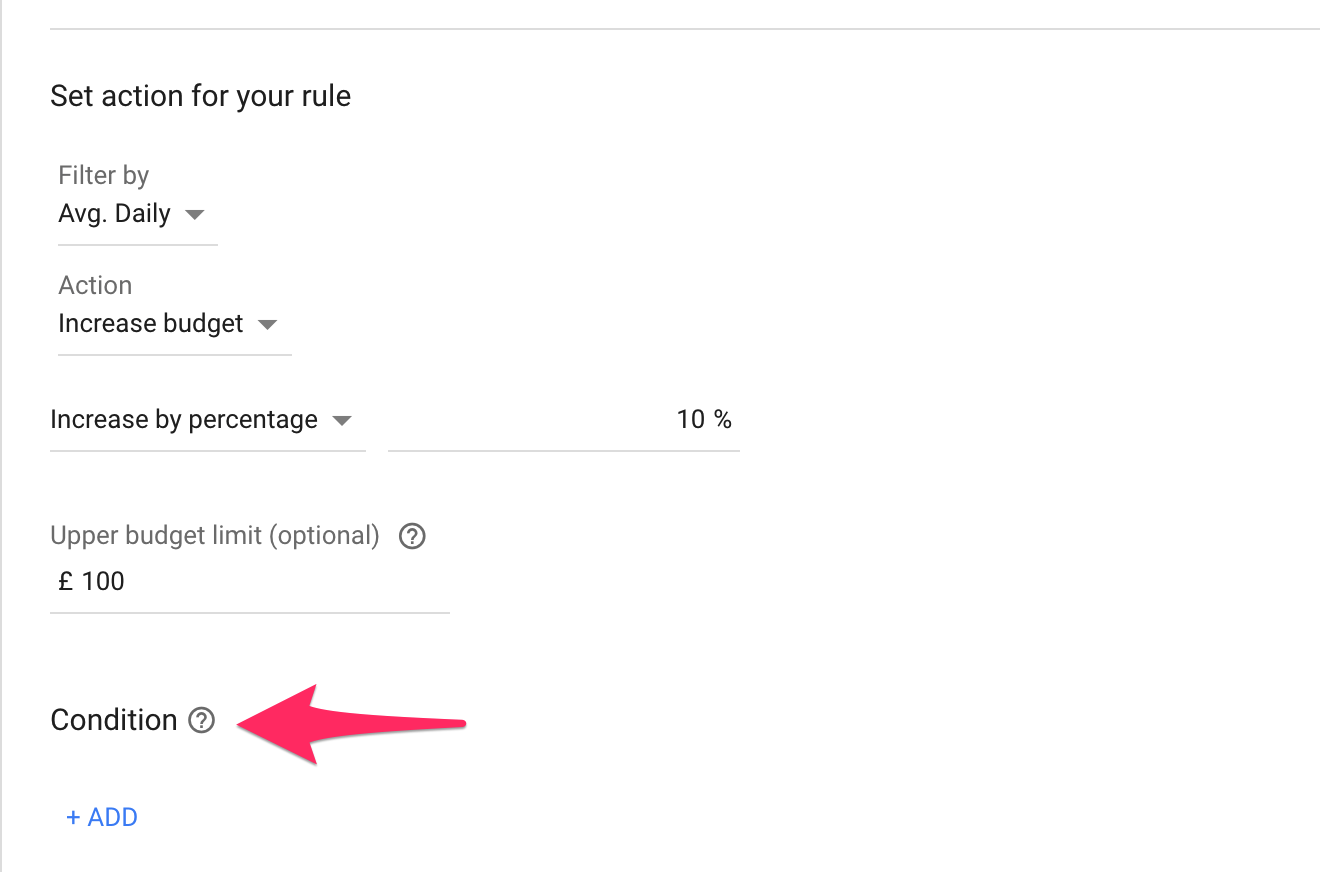
Task: Click the Upper budget limit (optional) label
Action: point(215,536)
